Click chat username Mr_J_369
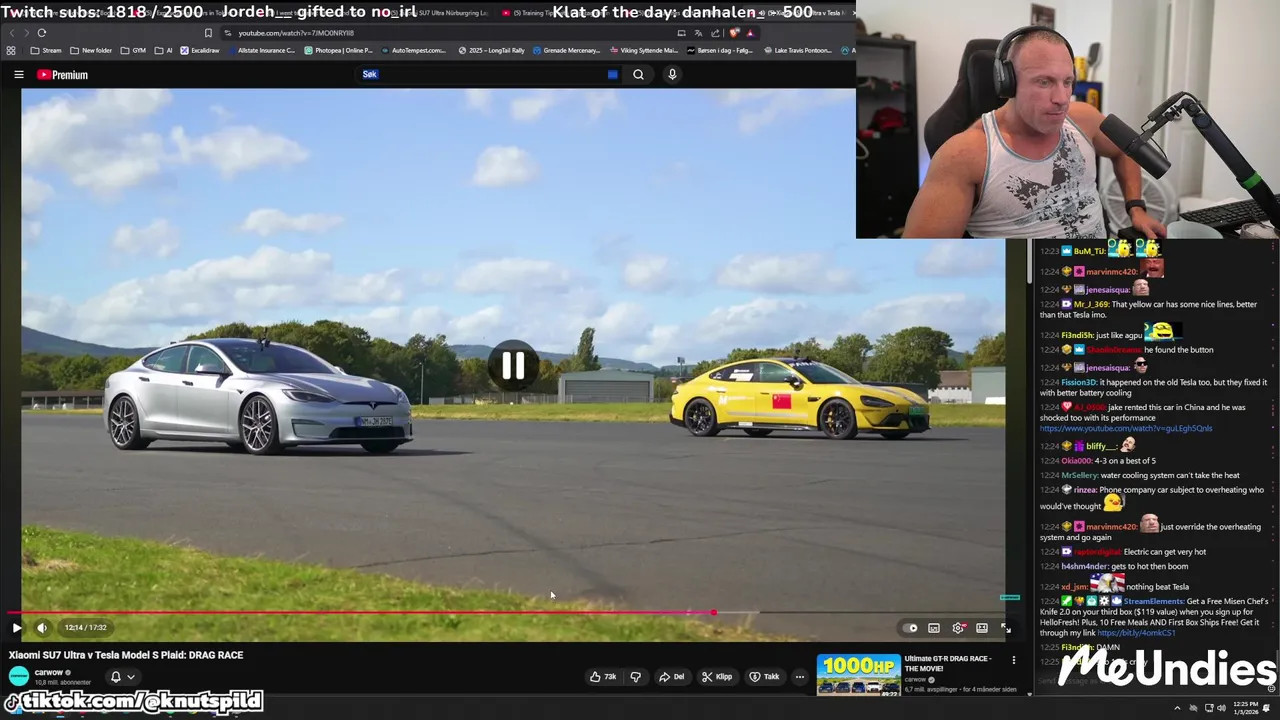This screenshot has height=720, width=1280. 1092,304
